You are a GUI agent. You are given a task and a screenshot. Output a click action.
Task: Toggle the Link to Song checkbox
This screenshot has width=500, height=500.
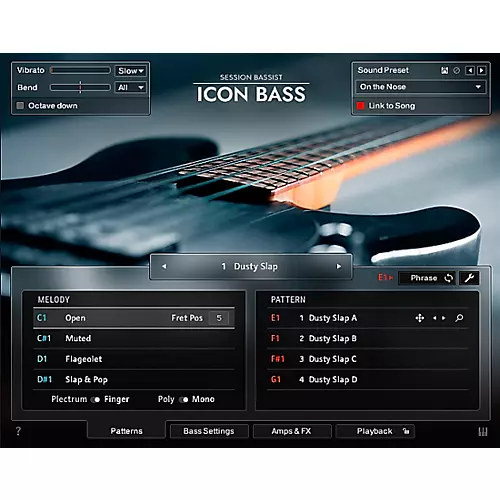(360, 106)
